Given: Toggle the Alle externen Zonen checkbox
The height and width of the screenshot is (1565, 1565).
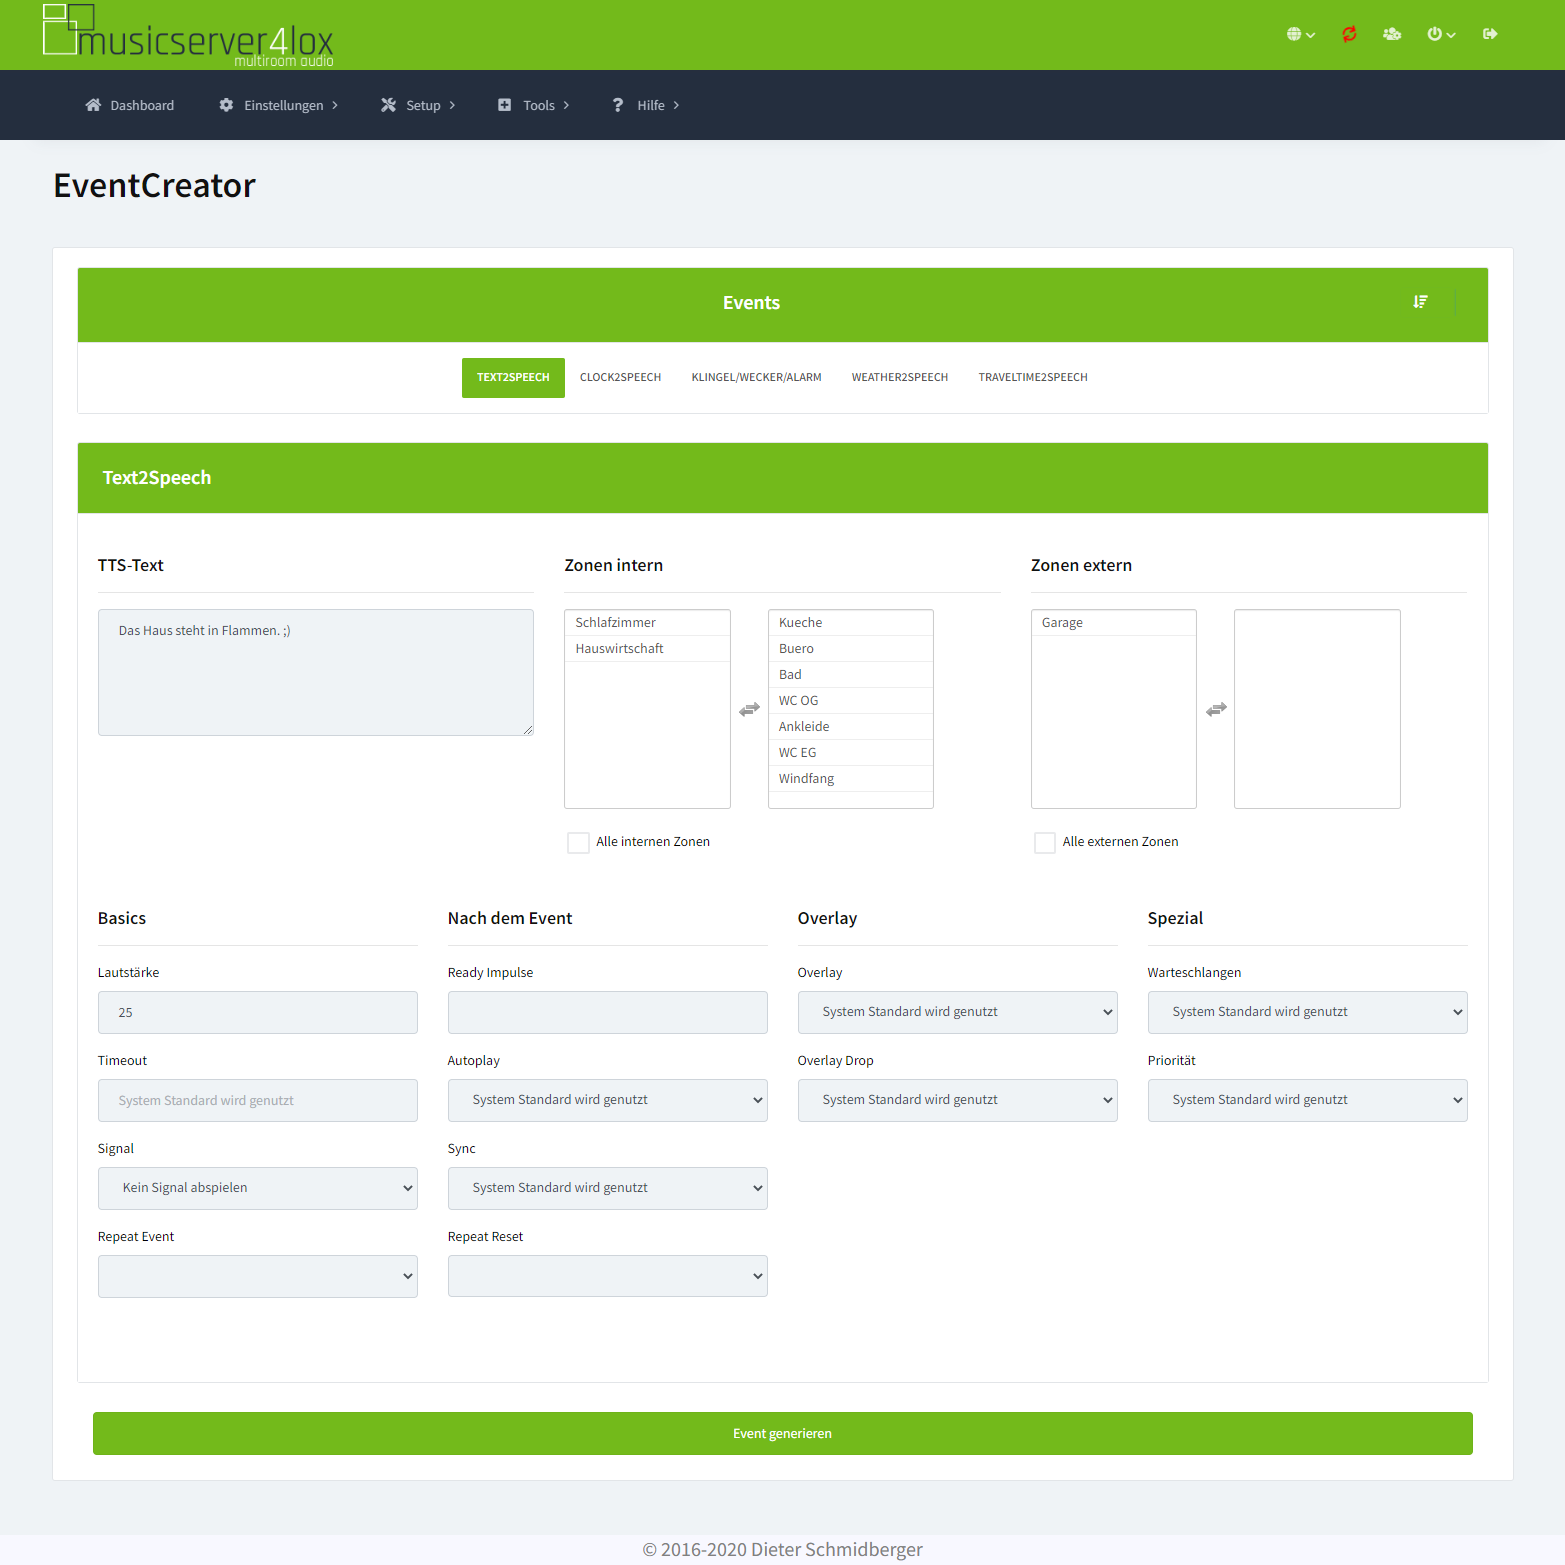Looking at the screenshot, I should (1045, 843).
